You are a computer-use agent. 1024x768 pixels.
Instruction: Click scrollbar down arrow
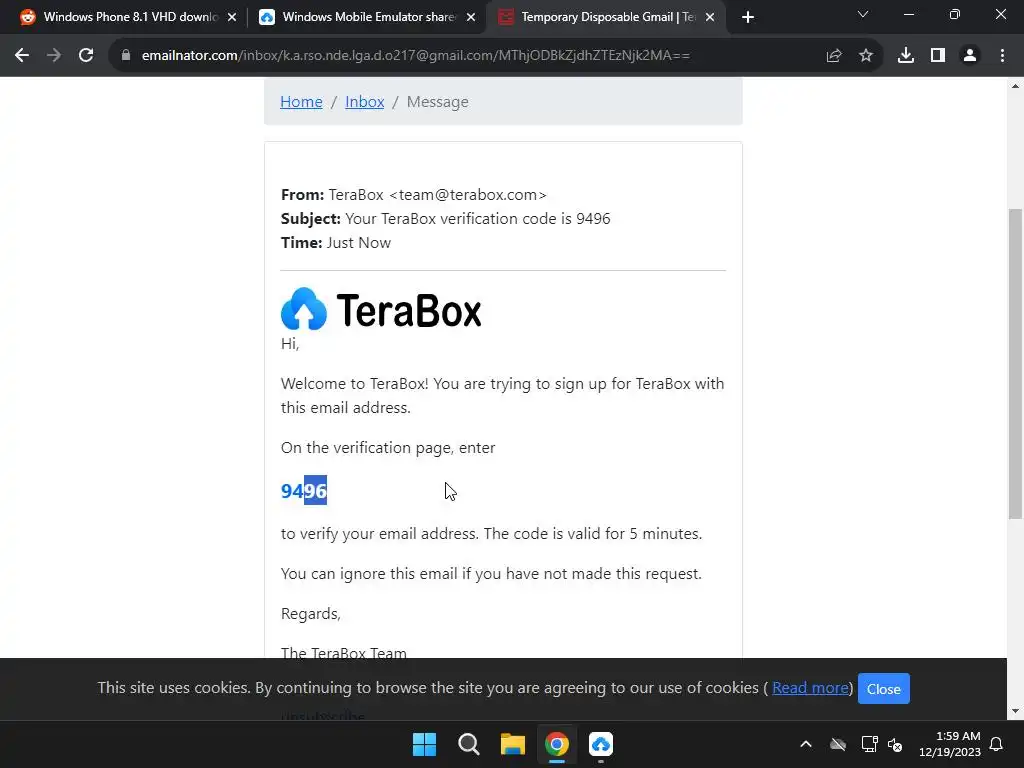click(x=1015, y=711)
